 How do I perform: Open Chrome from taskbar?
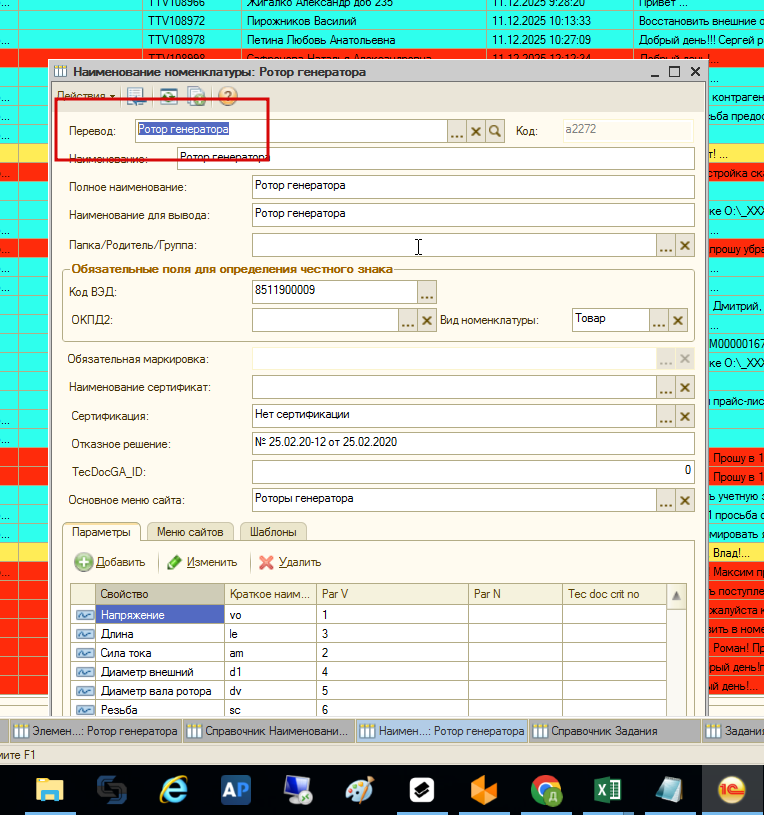coord(546,790)
